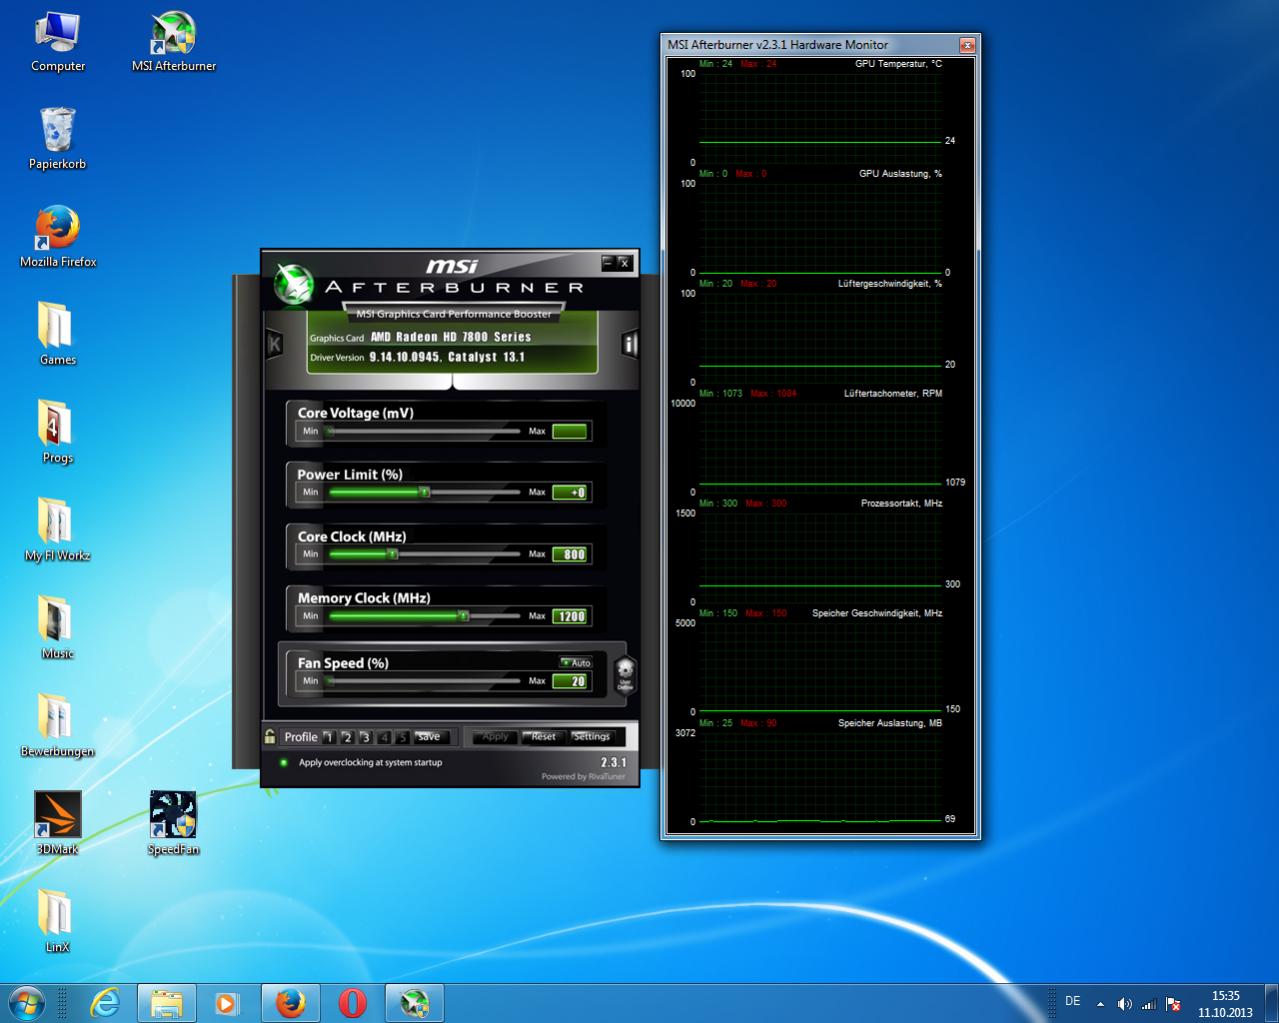Open Windows Media Player from the taskbar
1279x1023 pixels.
coord(228,1003)
